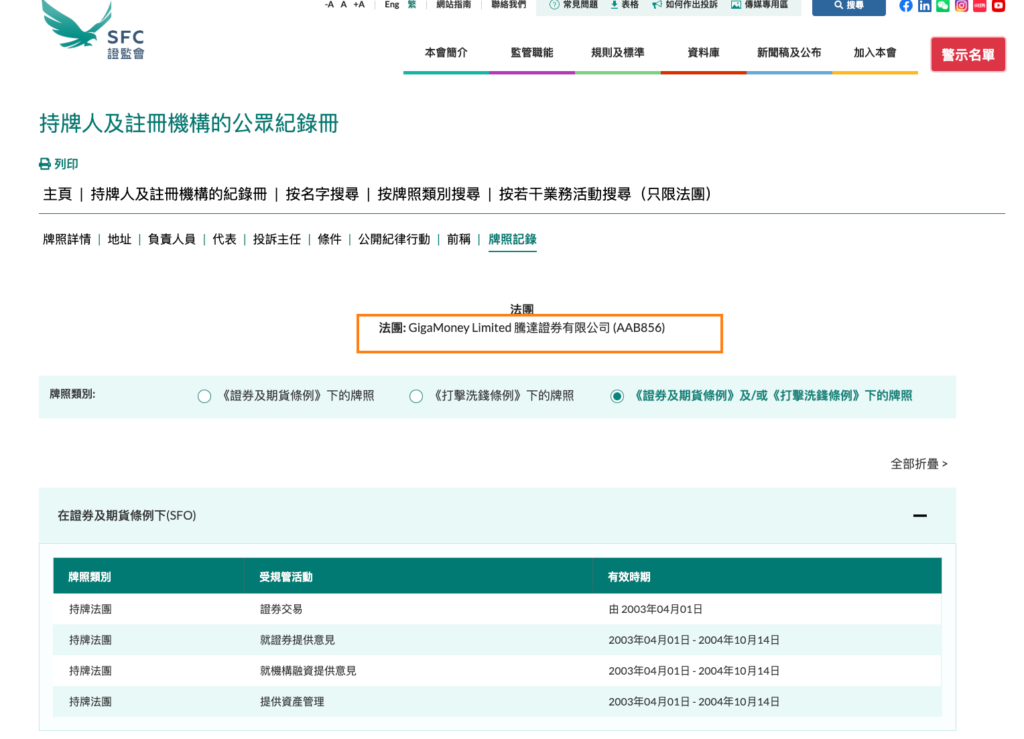Open the 新聞稿及公布 menu

pyautogui.click(x=789, y=53)
